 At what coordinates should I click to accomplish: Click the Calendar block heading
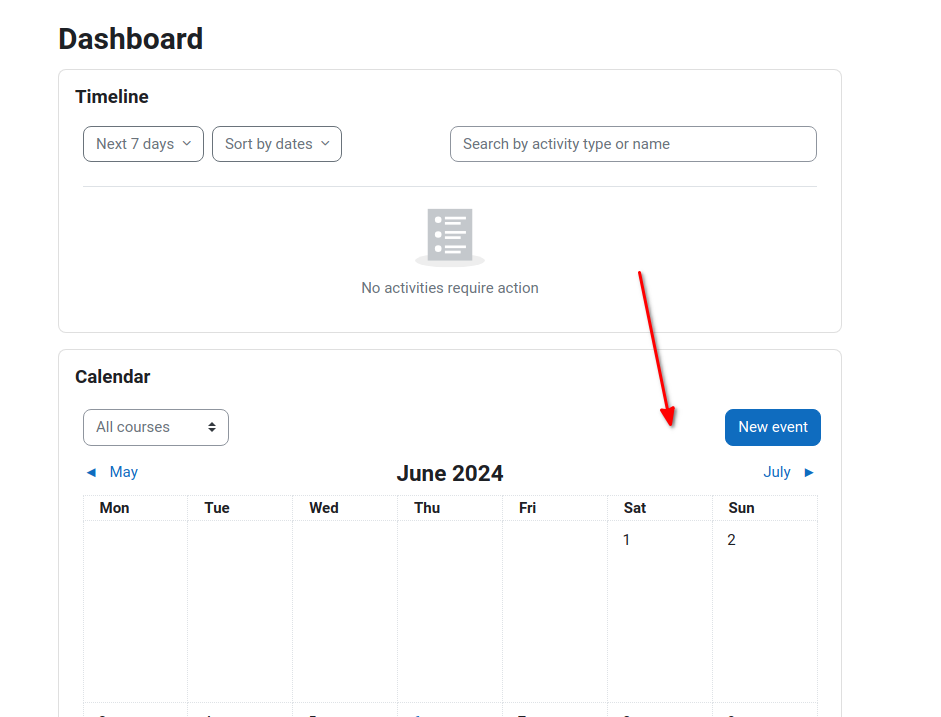tap(112, 377)
